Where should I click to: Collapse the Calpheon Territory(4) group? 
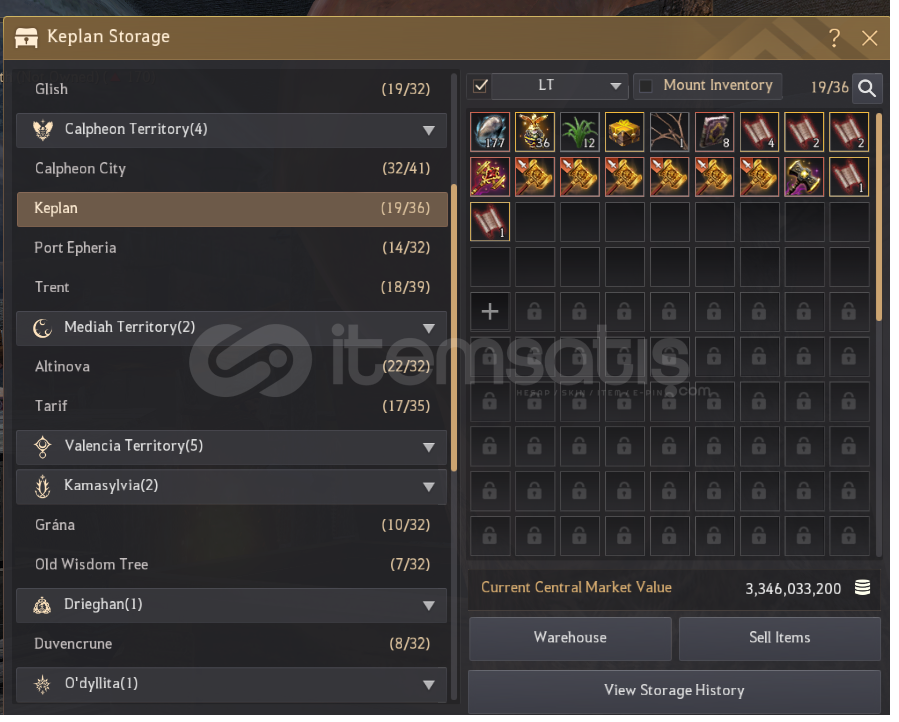pos(233,131)
